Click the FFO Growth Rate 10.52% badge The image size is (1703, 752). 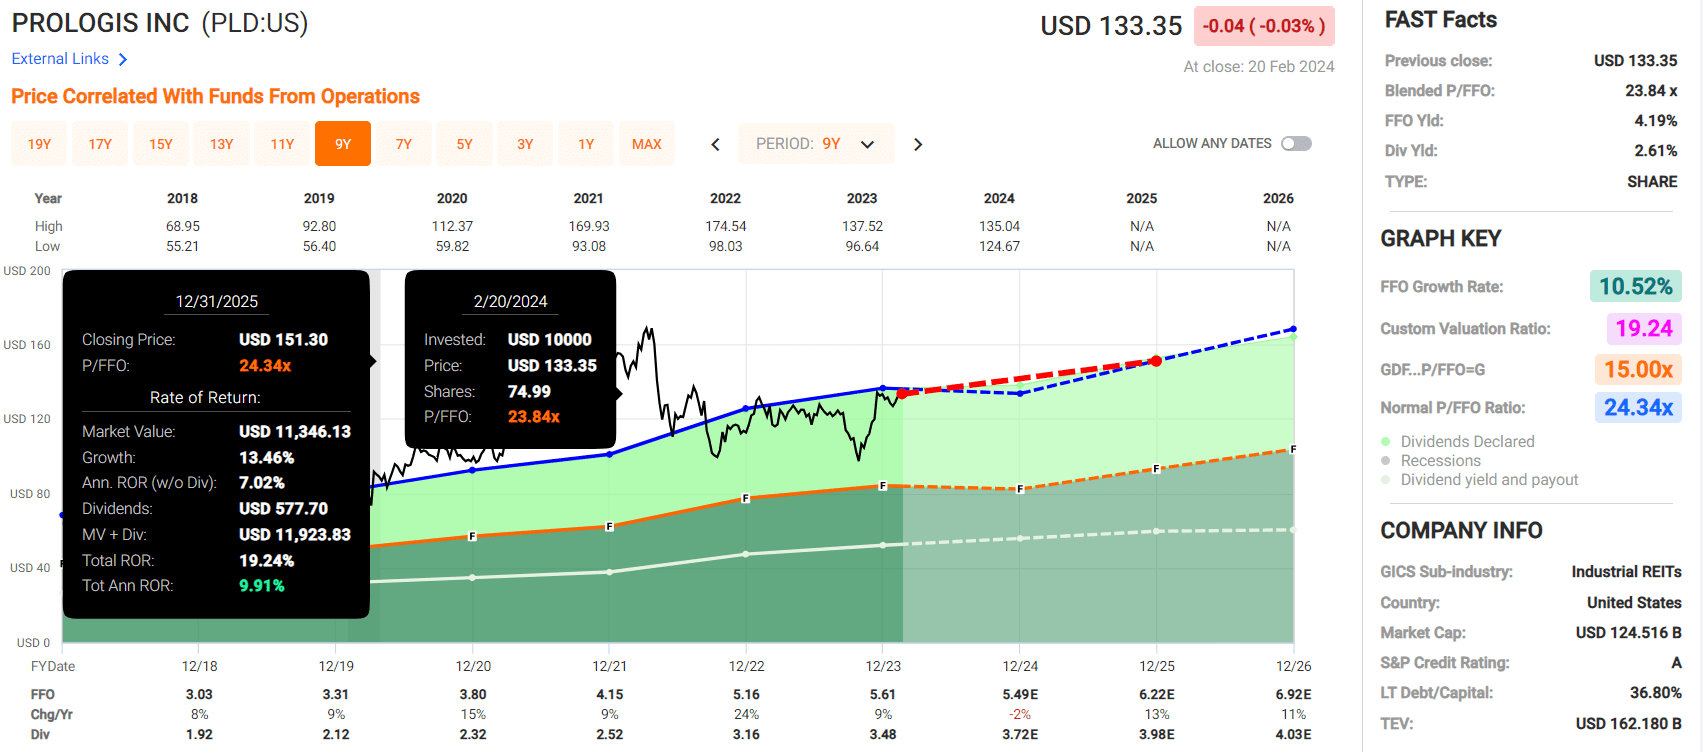pyautogui.click(x=1635, y=287)
